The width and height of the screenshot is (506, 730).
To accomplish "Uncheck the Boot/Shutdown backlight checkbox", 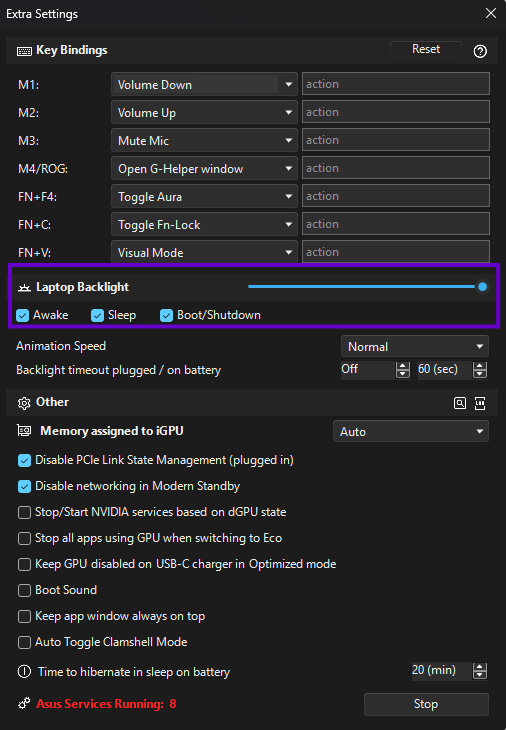I will click(x=166, y=315).
